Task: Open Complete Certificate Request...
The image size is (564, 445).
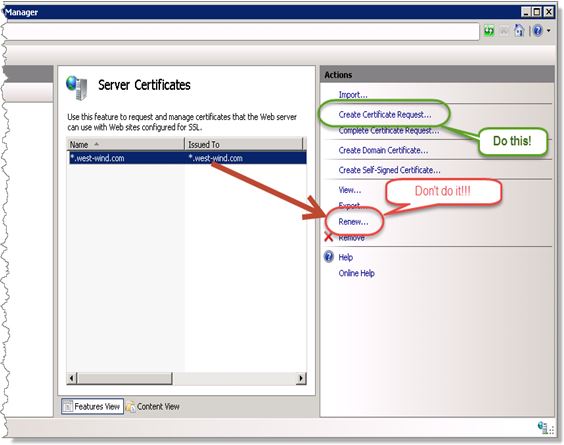Action: pyautogui.click(x=388, y=131)
